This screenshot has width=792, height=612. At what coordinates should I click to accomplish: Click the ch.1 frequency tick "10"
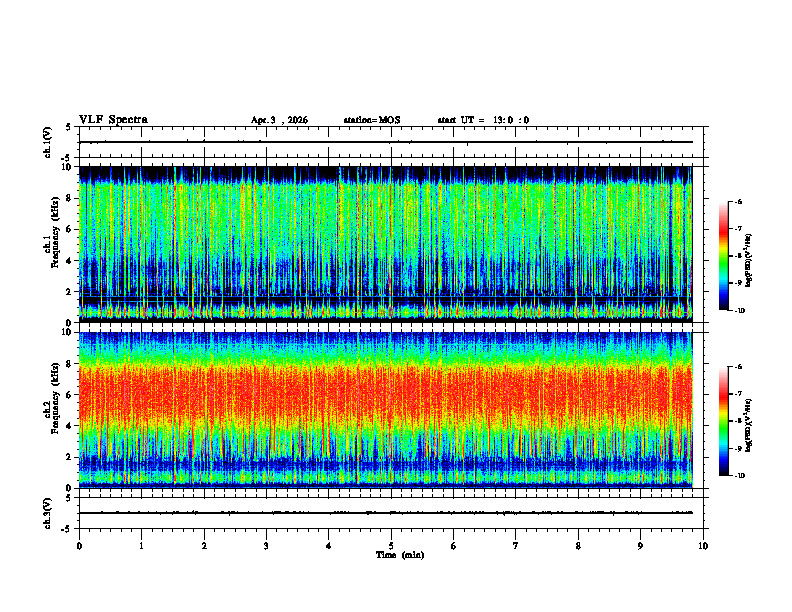click(x=68, y=167)
